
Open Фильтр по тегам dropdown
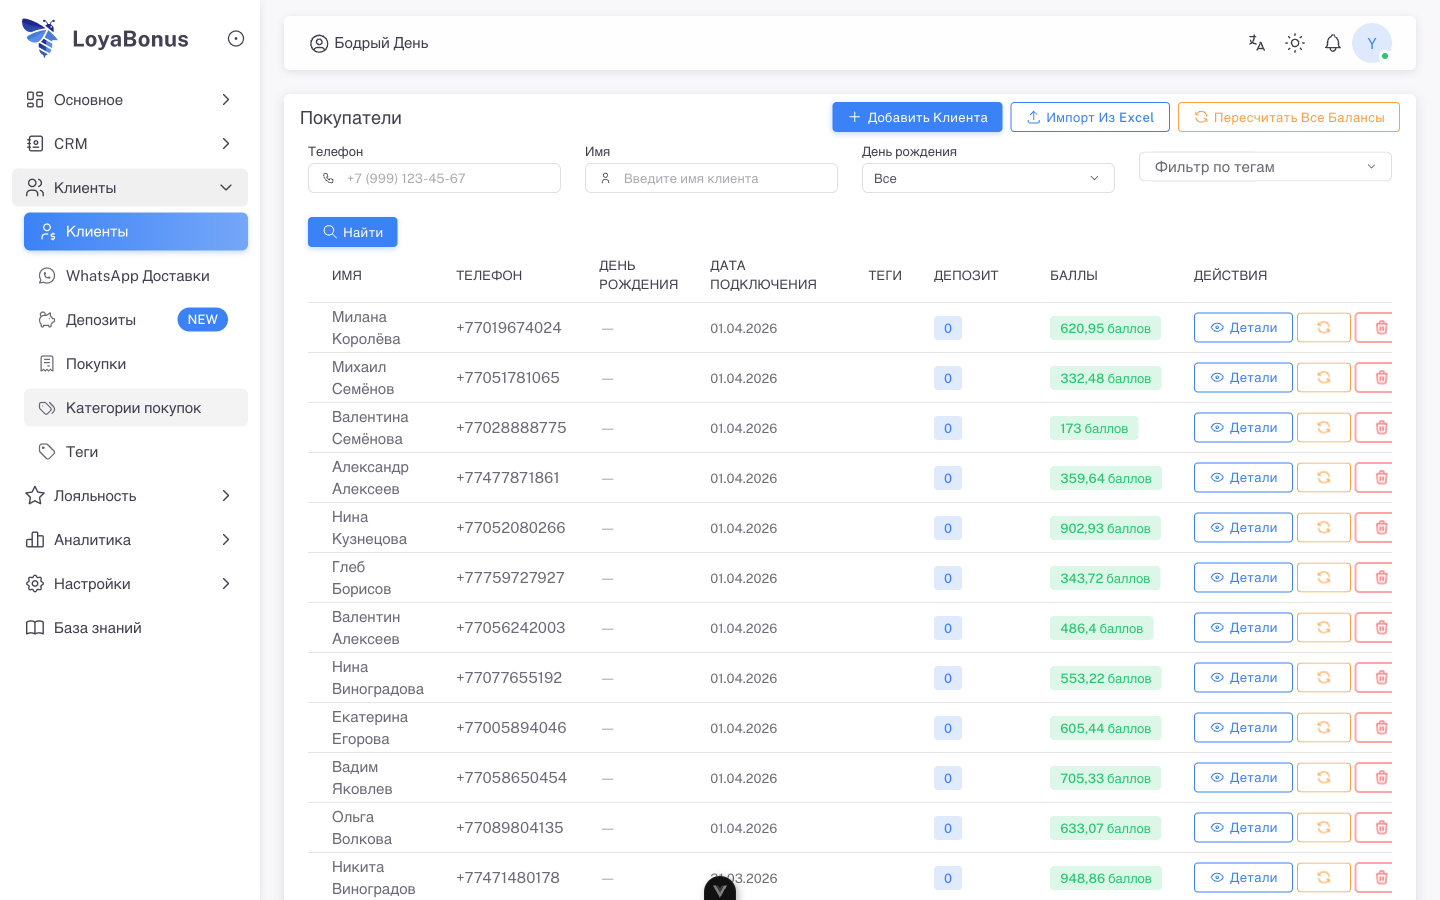pos(1264,167)
